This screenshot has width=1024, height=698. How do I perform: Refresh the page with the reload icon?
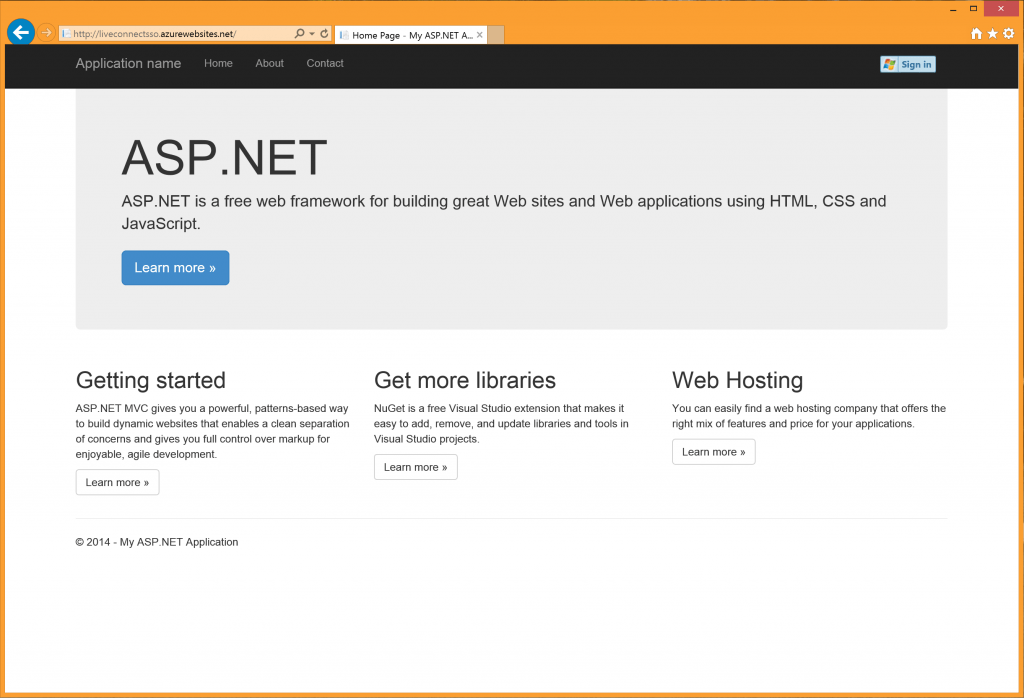tap(325, 33)
